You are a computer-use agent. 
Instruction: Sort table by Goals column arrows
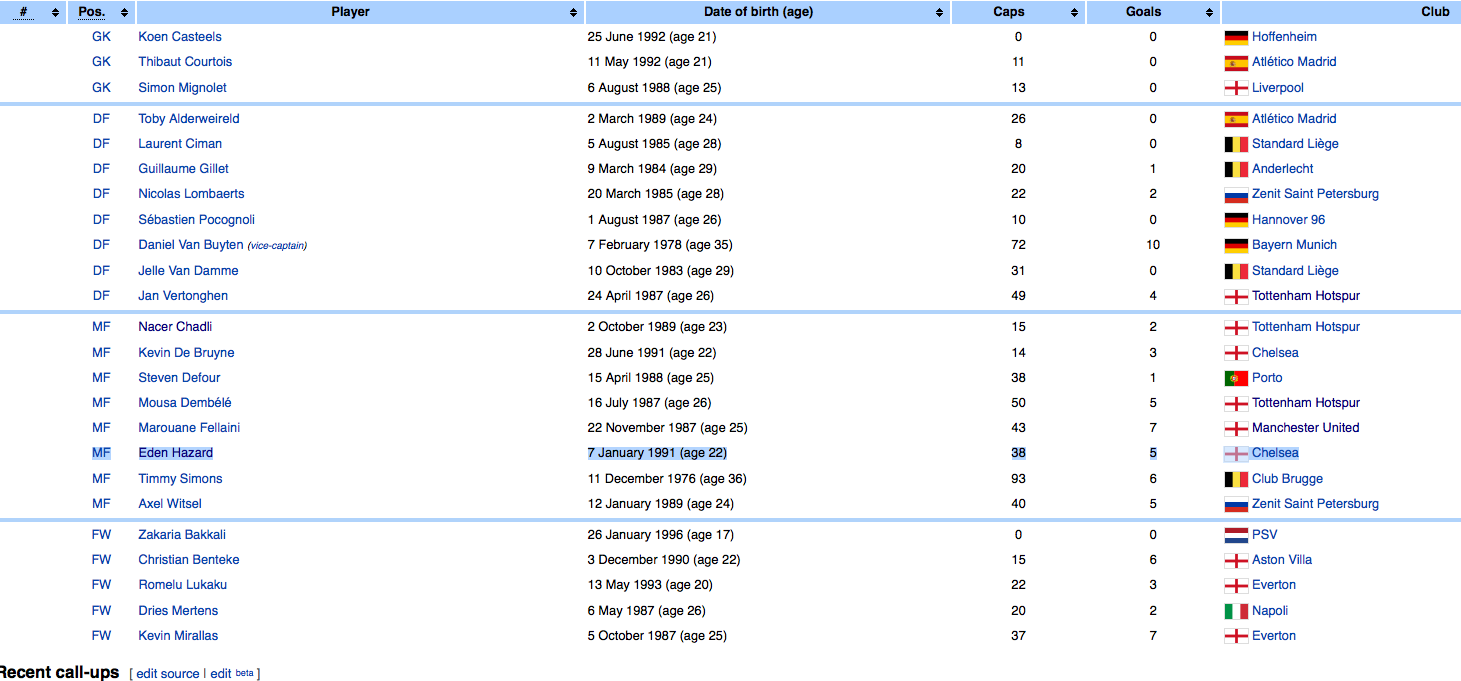click(1210, 13)
